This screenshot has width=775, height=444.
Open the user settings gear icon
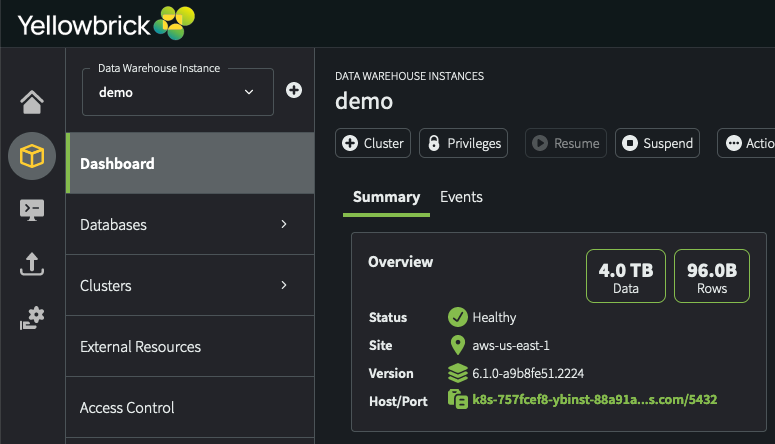(32, 319)
